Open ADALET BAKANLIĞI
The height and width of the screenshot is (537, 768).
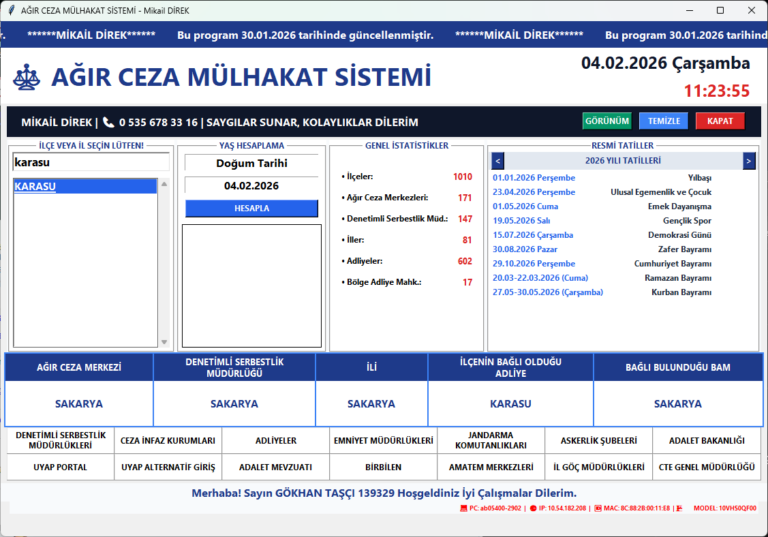[707, 440]
